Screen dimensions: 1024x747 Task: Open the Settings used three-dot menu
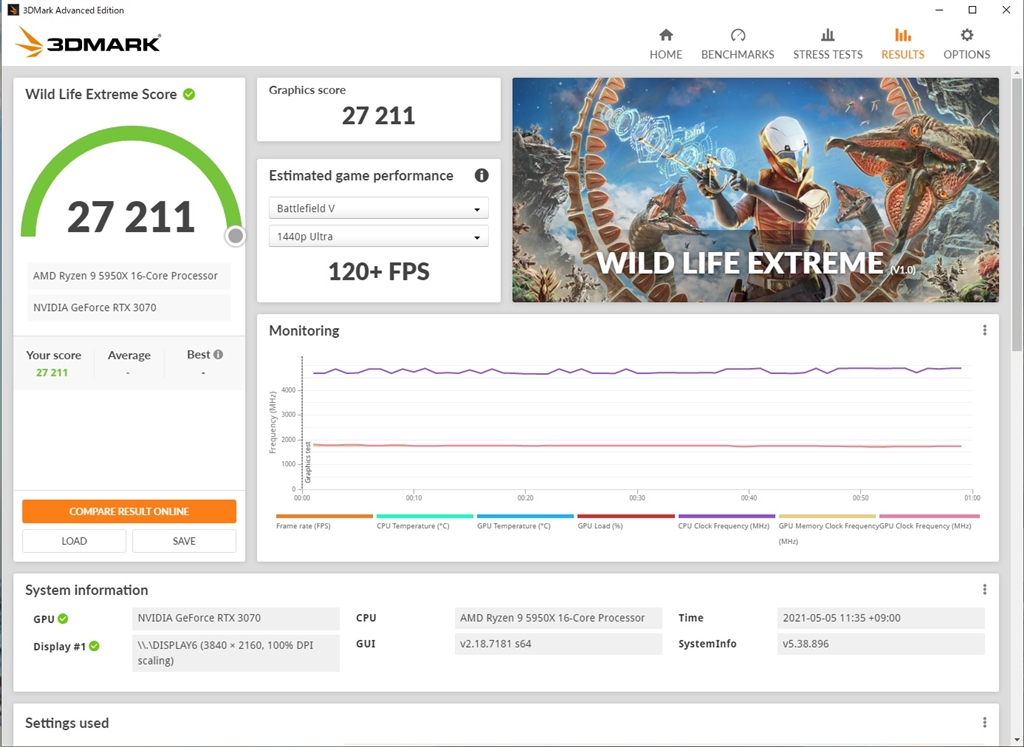[984, 722]
